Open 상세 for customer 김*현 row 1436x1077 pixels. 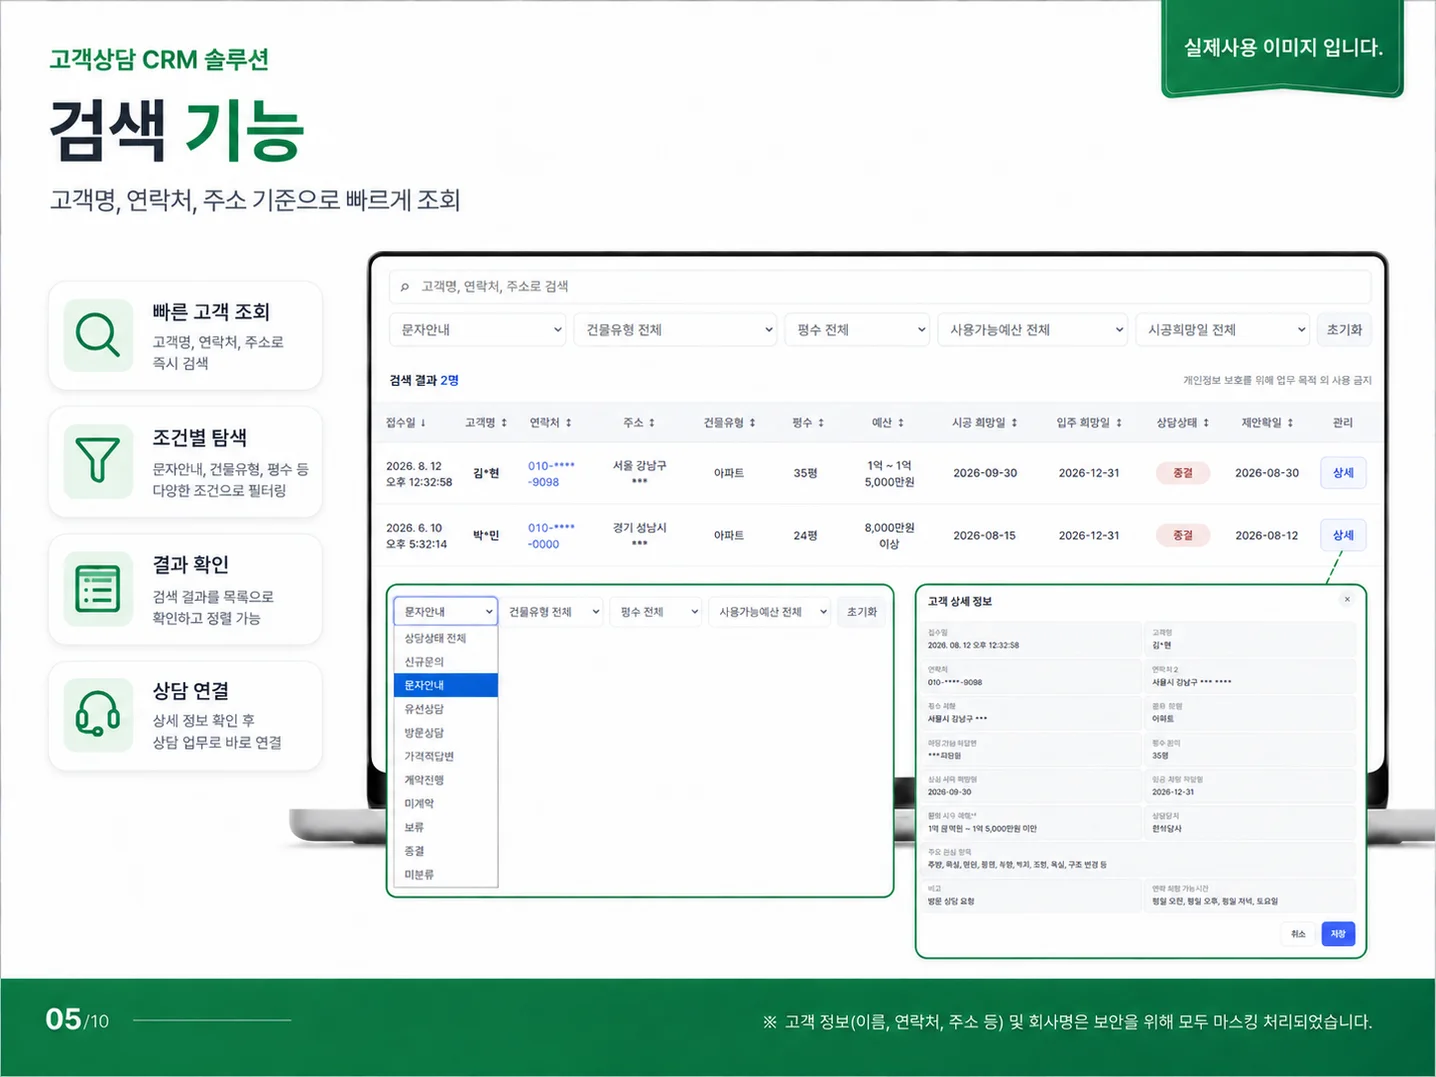[1343, 473]
